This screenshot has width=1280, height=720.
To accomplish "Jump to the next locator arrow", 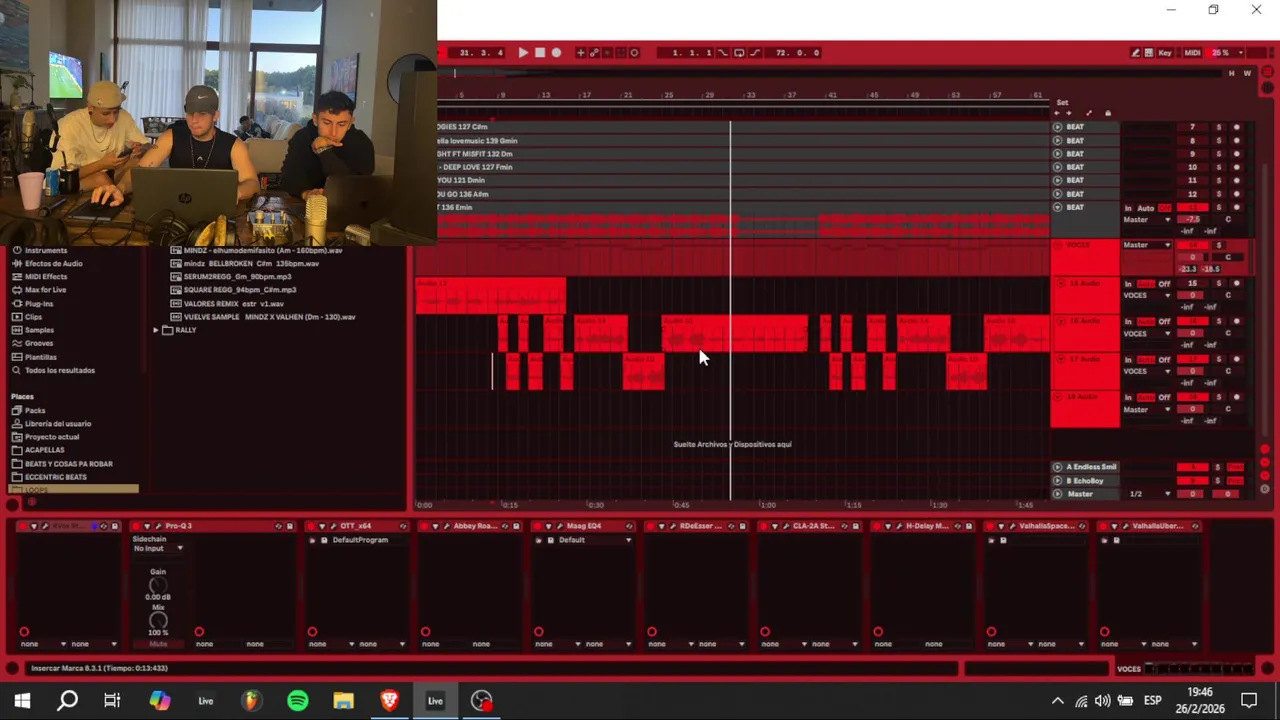I will tap(1069, 113).
